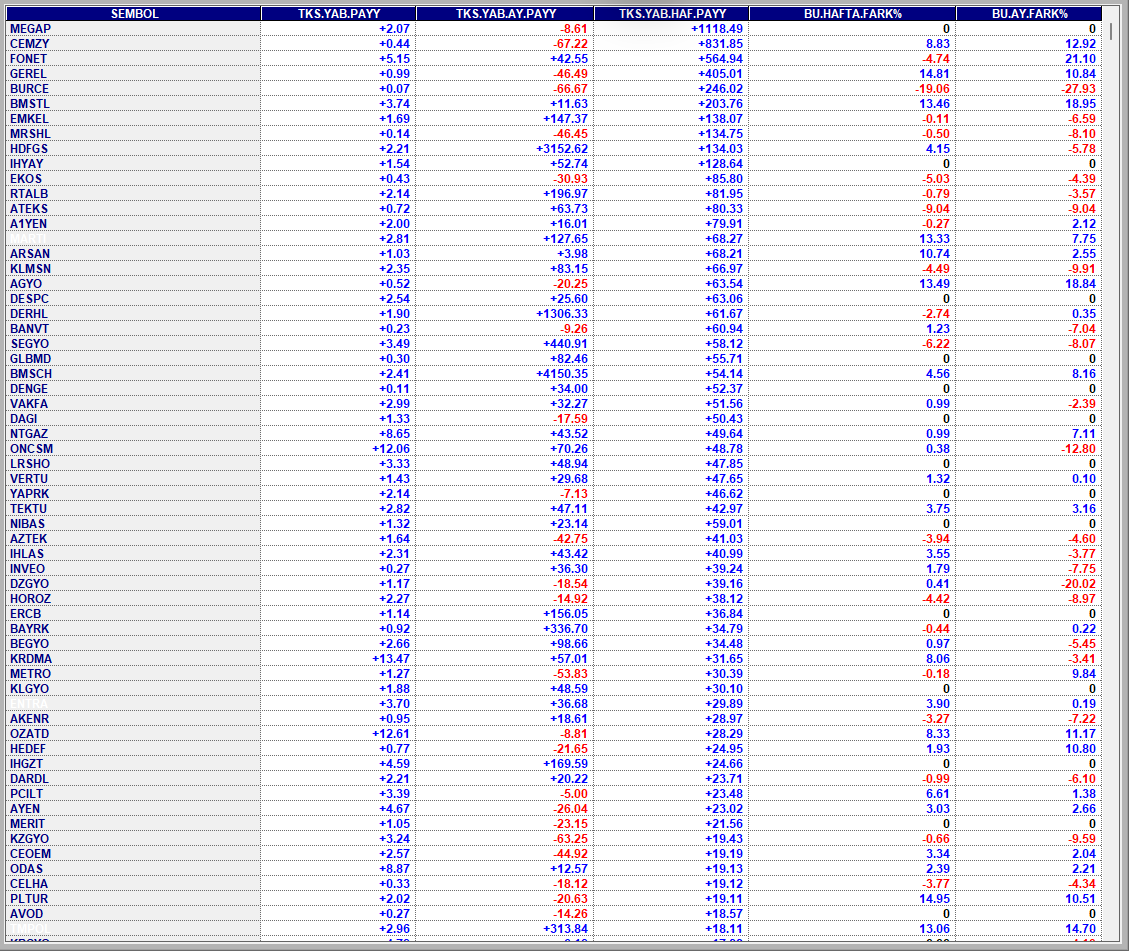Select the BMSTL symbol

click(x=30, y=104)
